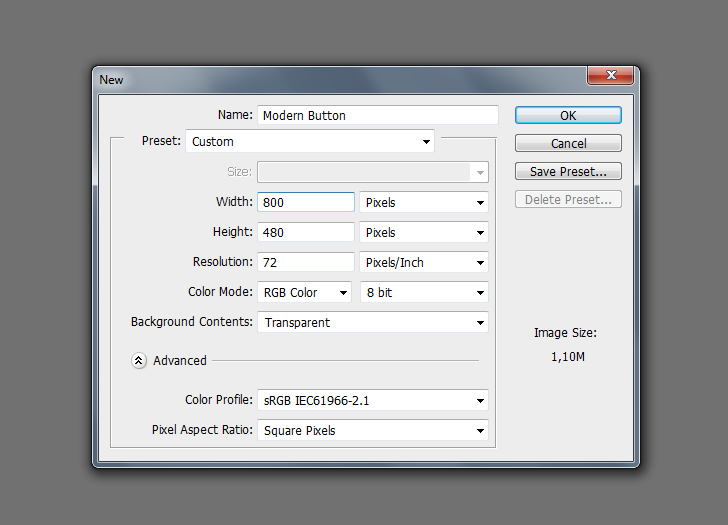Open the Color Profile sRGB dropdown

[372, 401]
